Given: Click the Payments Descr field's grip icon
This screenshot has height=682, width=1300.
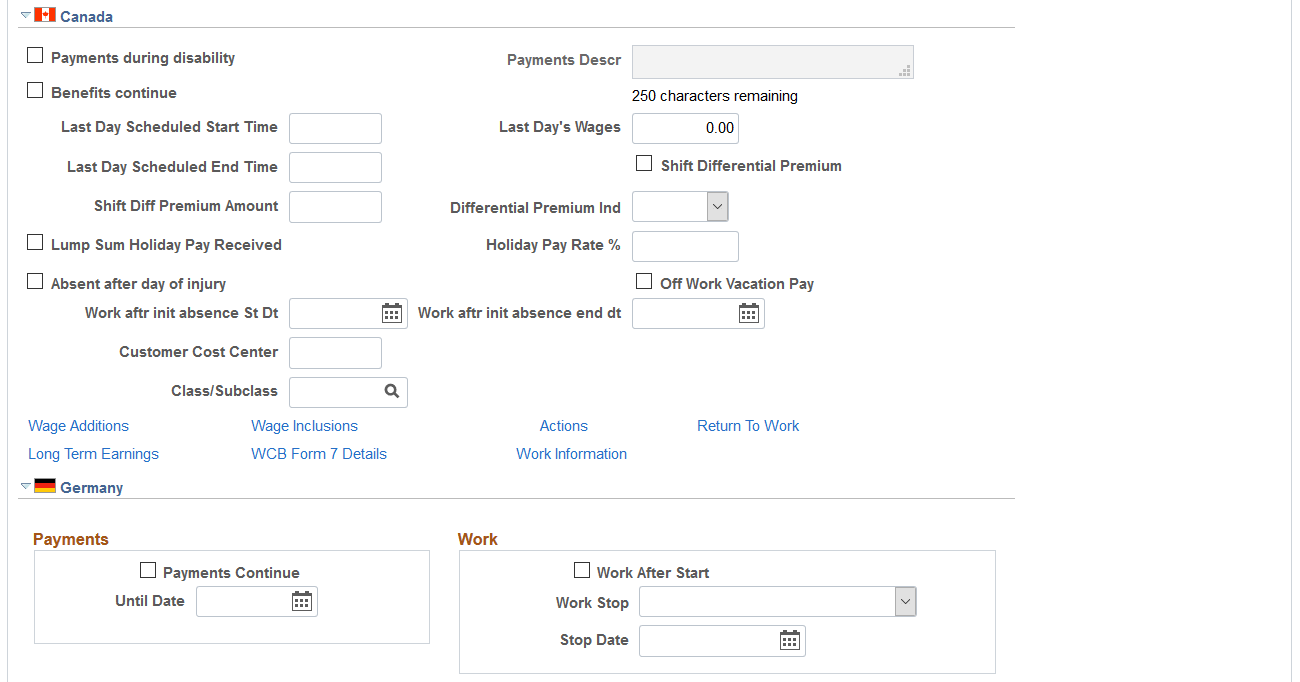Looking at the screenshot, I should point(905,71).
